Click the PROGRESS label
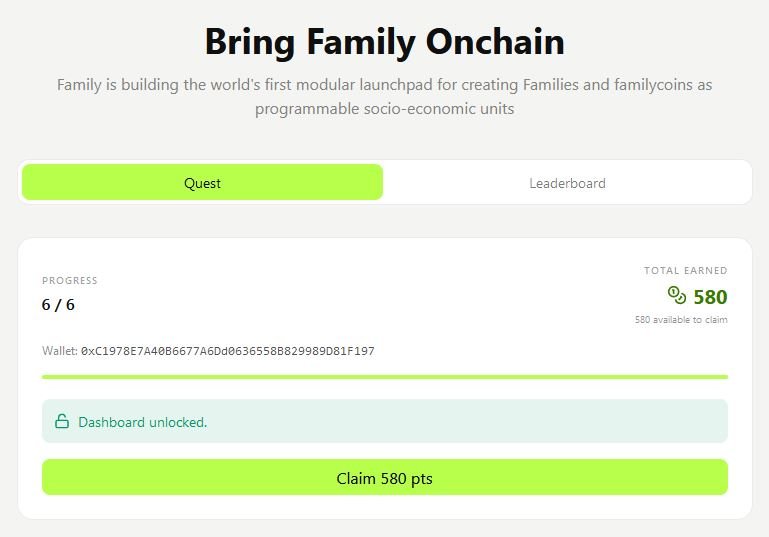This screenshot has width=769, height=537. [x=70, y=281]
